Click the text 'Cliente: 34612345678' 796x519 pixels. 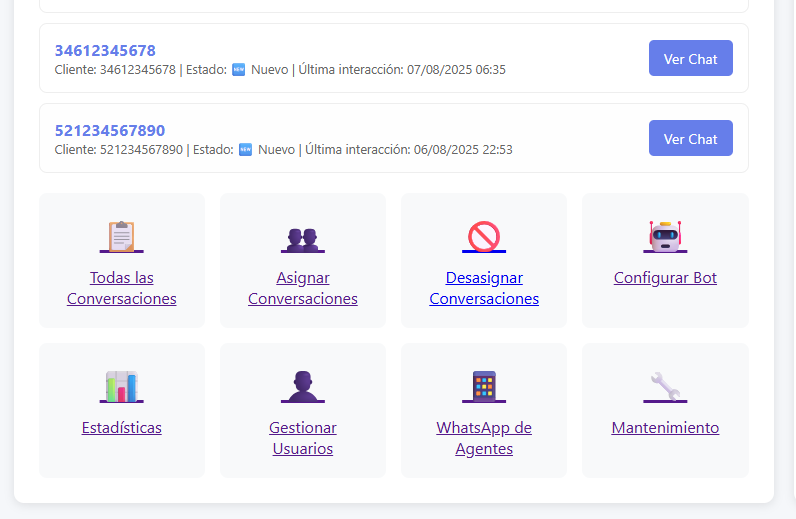coord(115,70)
